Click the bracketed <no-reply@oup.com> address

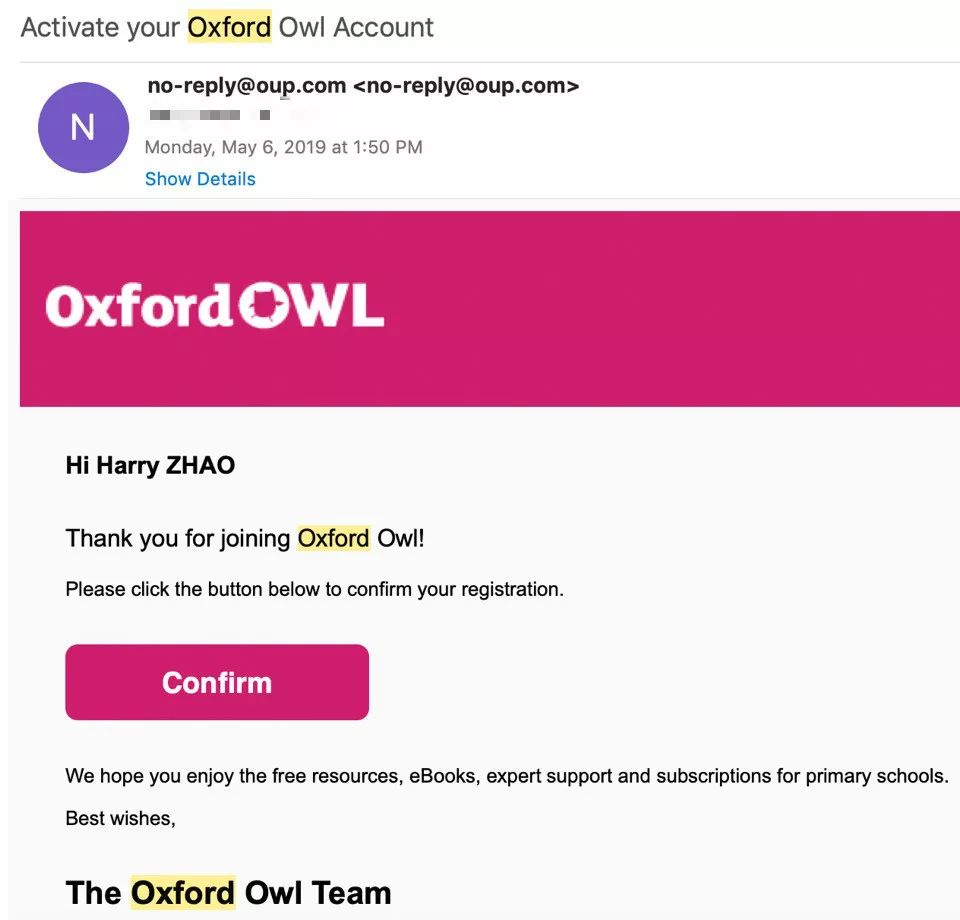(x=466, y=86)
